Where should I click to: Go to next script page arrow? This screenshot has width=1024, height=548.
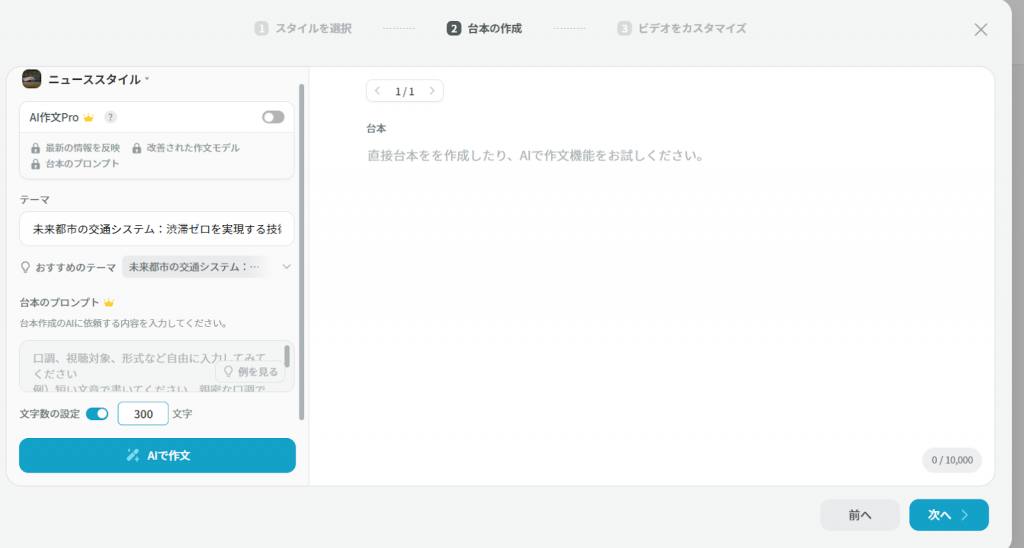coord(431,91)
